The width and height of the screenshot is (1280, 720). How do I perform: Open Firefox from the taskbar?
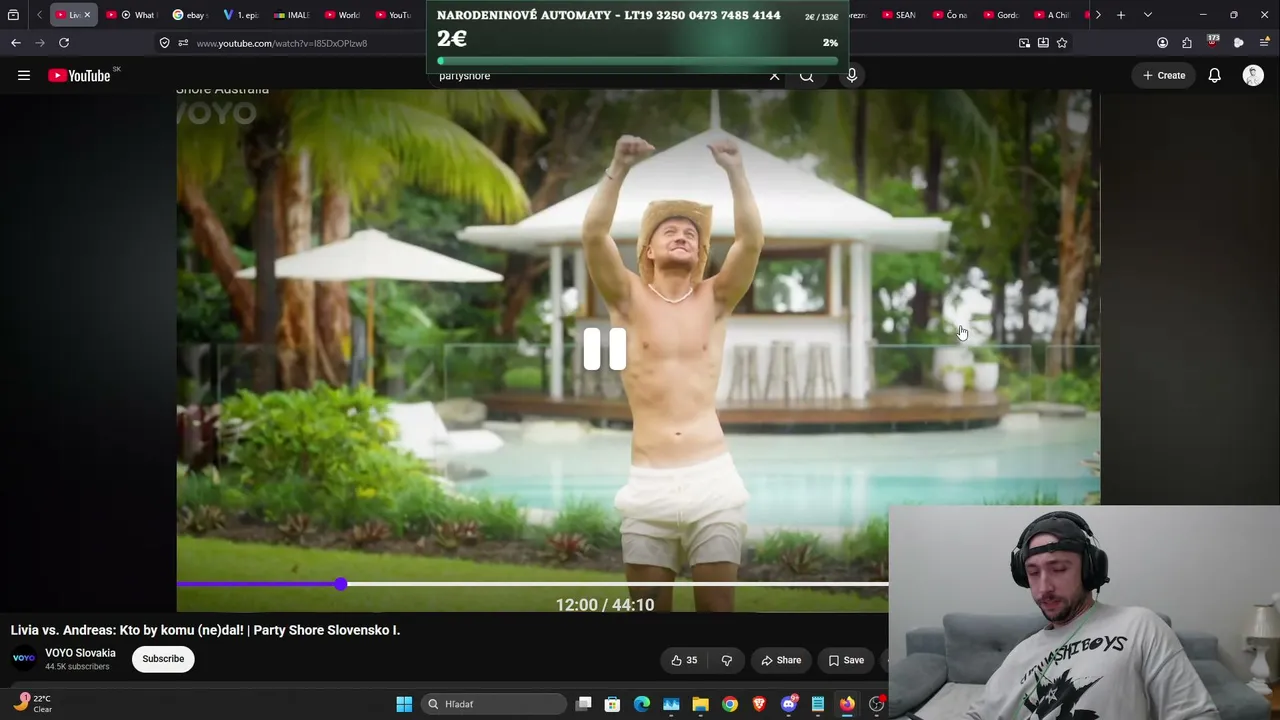847,704
